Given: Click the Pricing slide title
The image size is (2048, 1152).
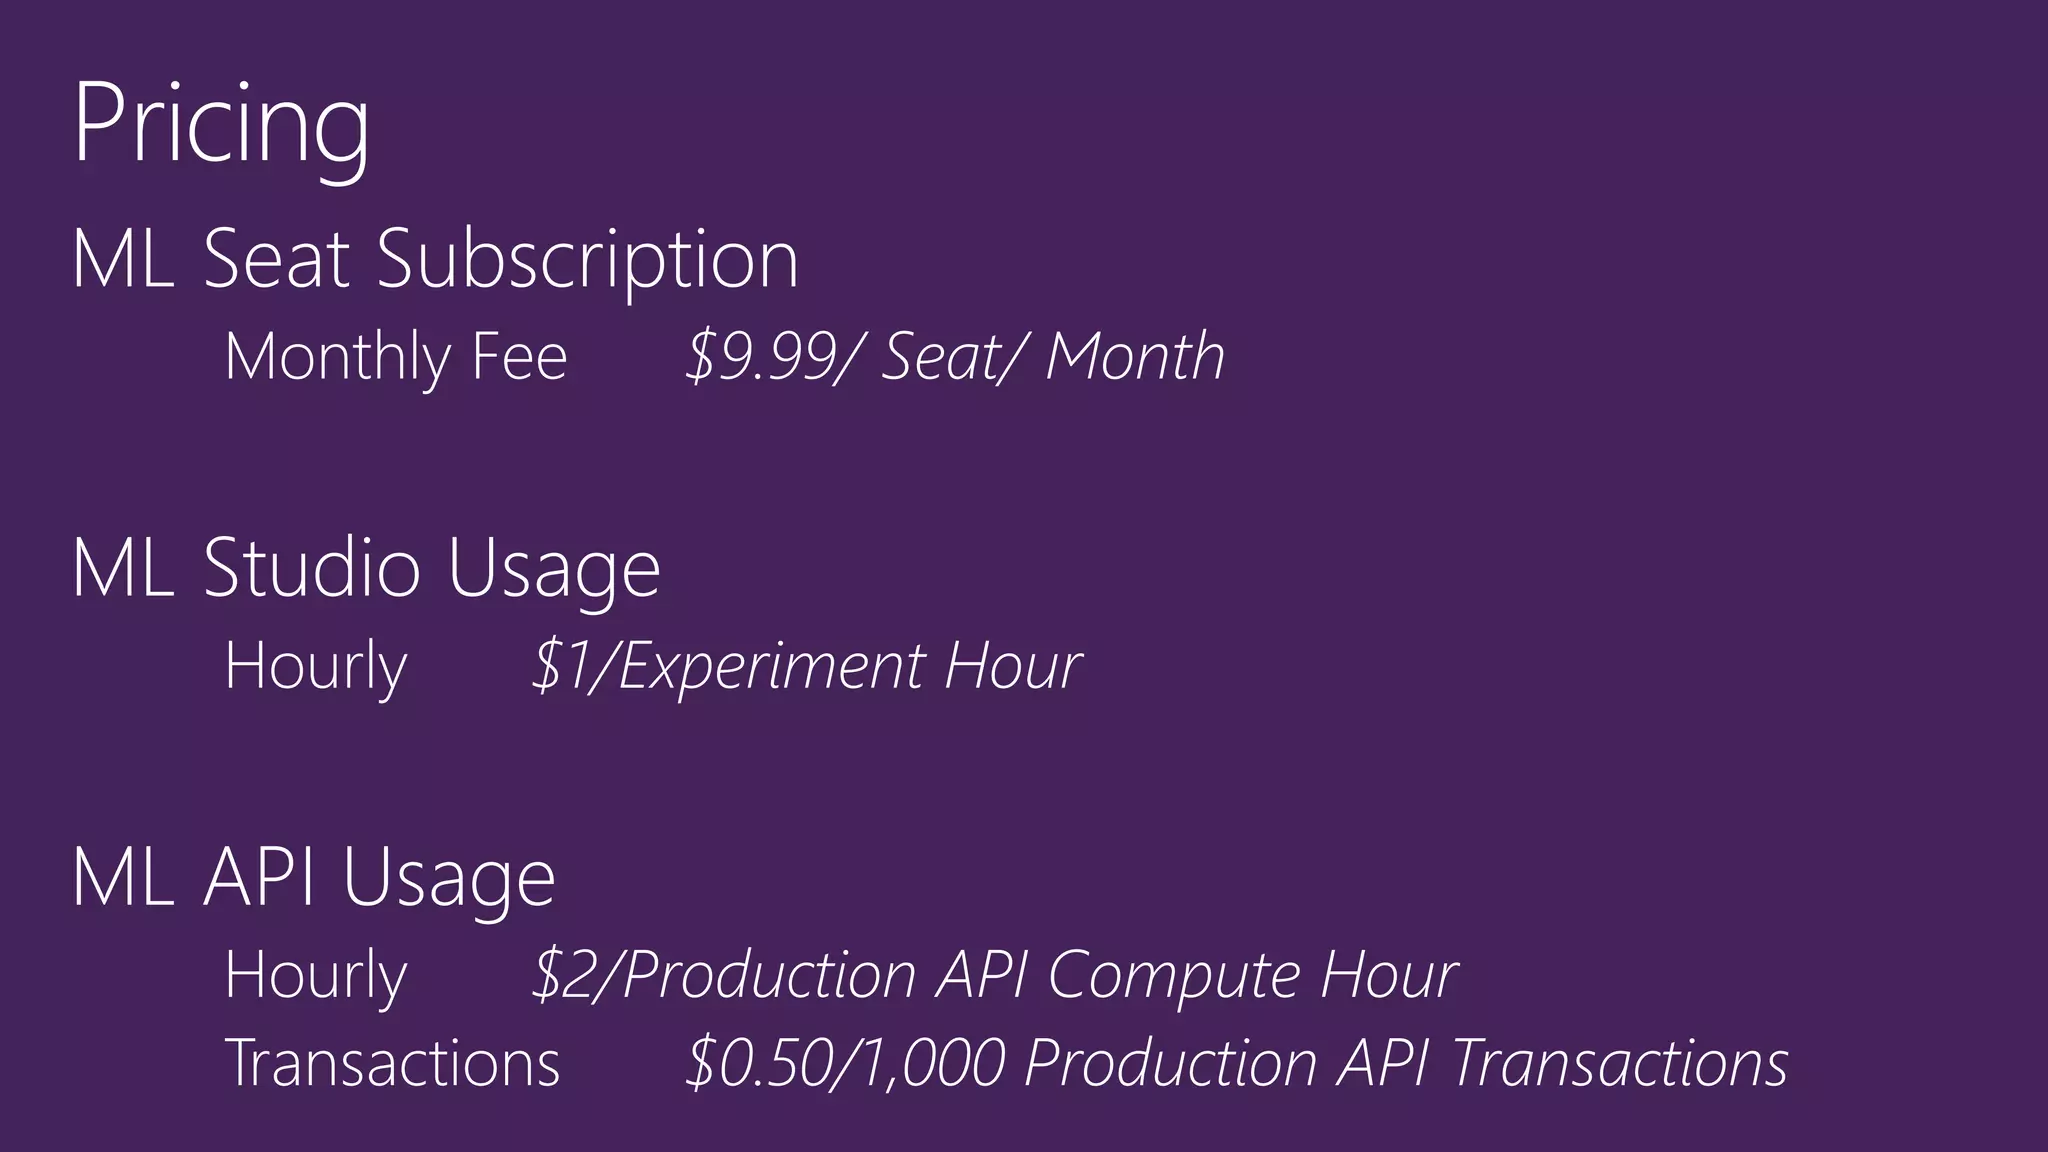Looking at the screenshot, I should (x=222, y=125).
